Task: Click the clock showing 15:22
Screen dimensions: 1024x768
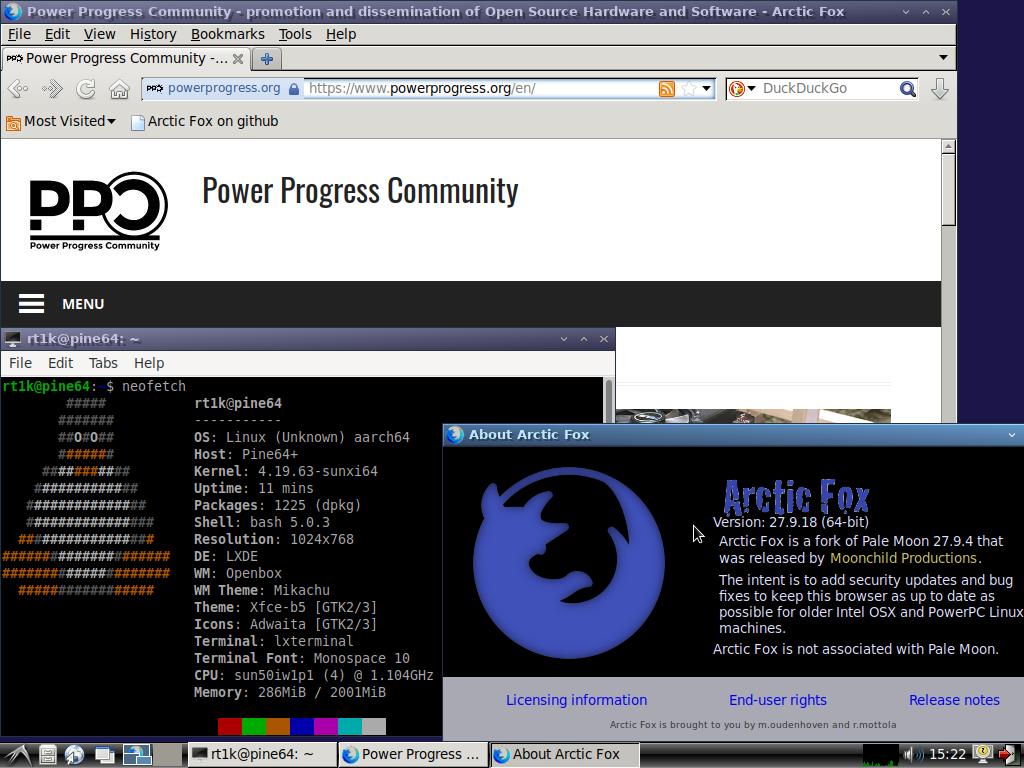Action: [947, 755]
